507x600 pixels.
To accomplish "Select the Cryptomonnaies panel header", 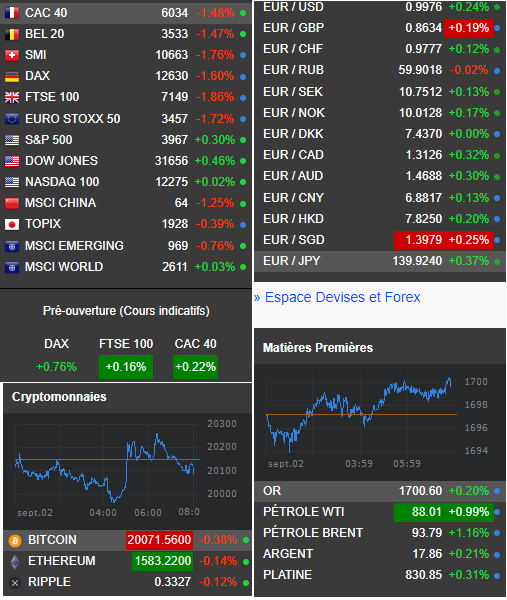I will 59,397.
